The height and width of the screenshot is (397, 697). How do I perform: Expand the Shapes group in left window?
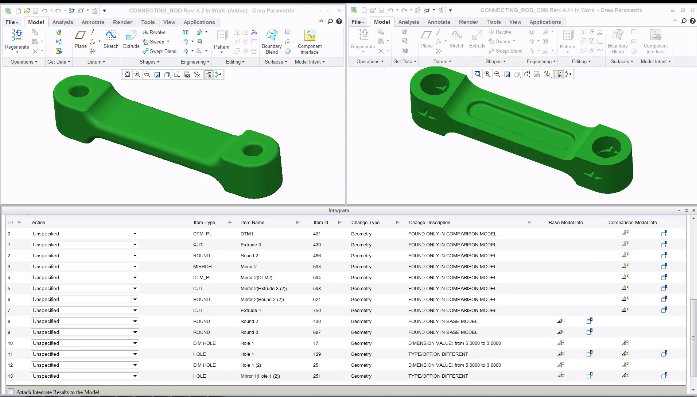click(x=148, y=62)
